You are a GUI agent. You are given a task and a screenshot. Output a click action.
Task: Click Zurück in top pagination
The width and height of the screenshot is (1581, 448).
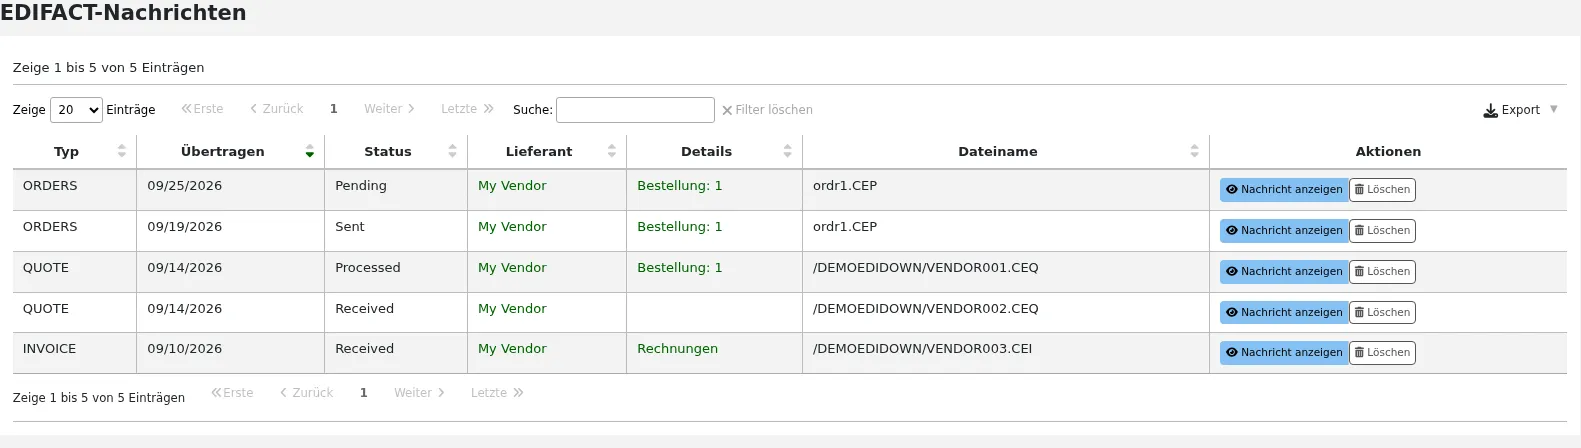277,109
